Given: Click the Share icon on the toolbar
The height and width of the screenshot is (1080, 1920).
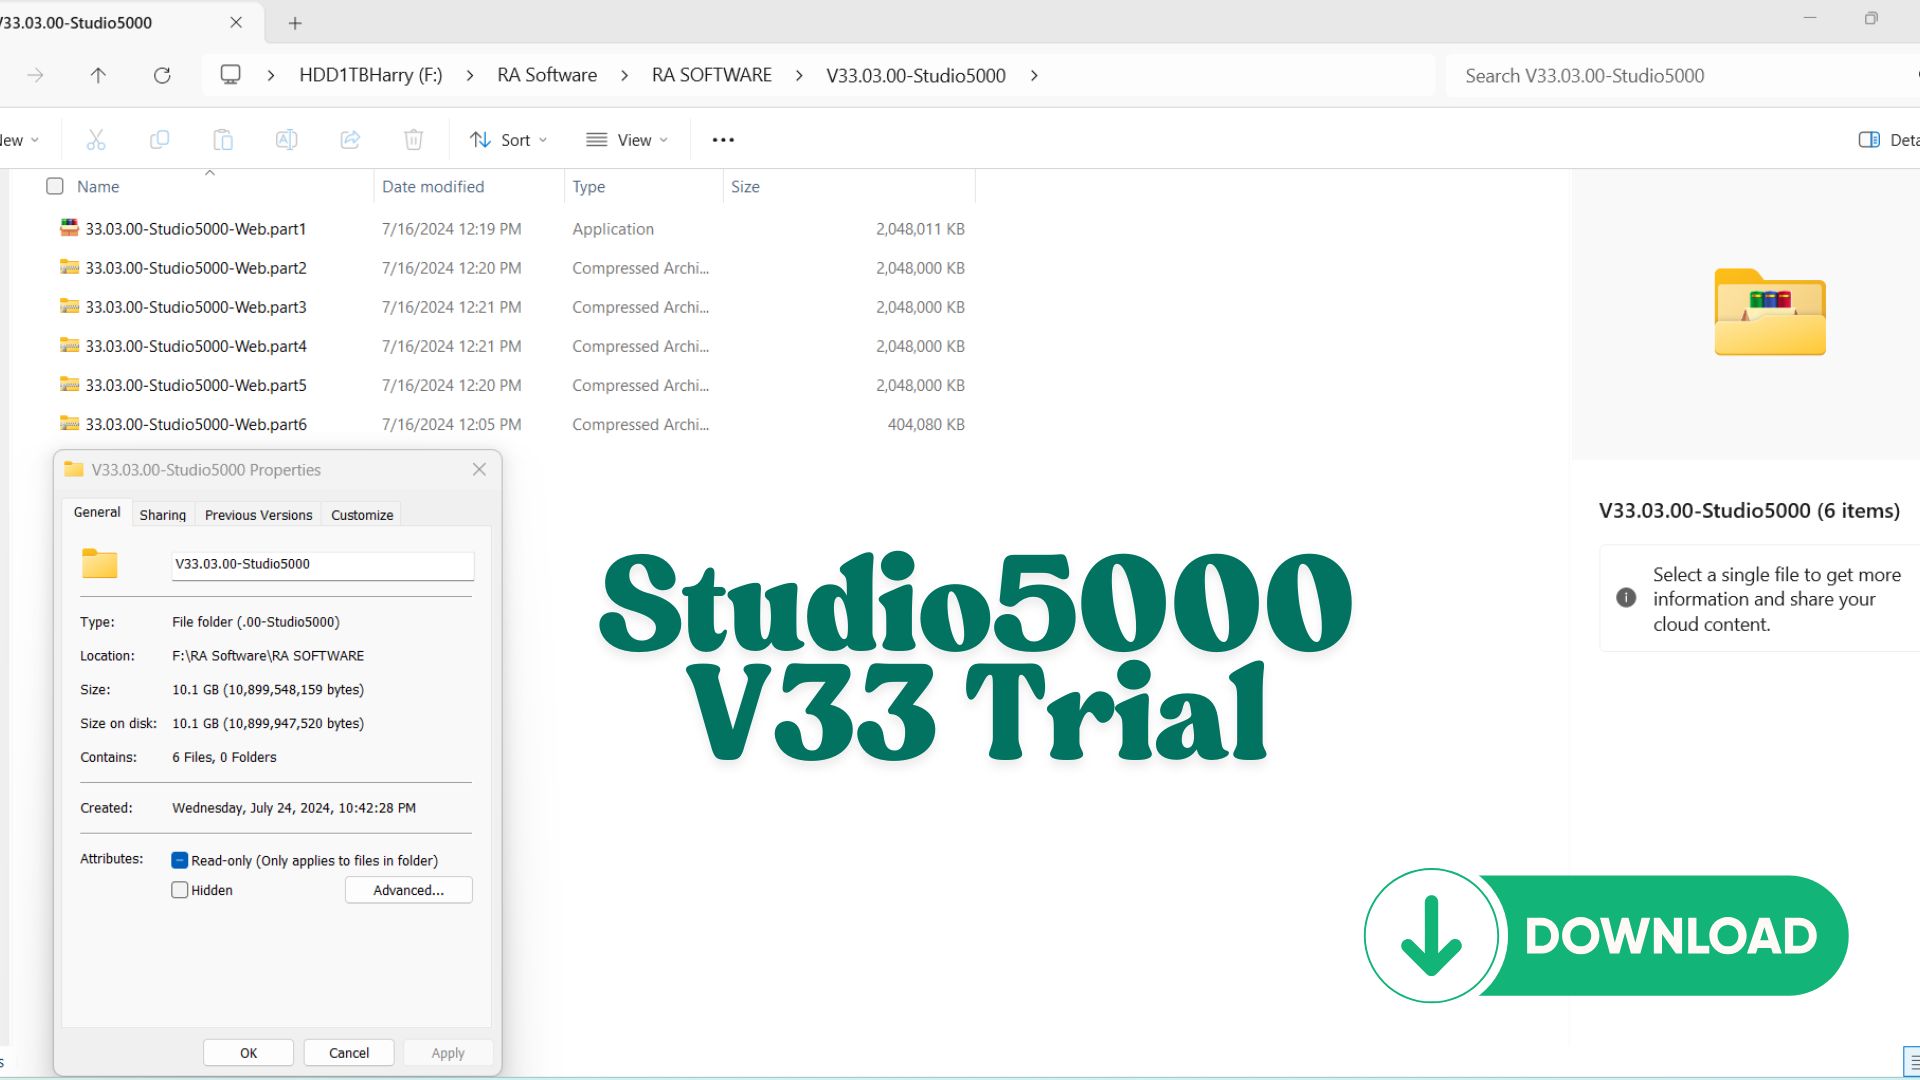Looking at the screenshot, I should (350, 139).
